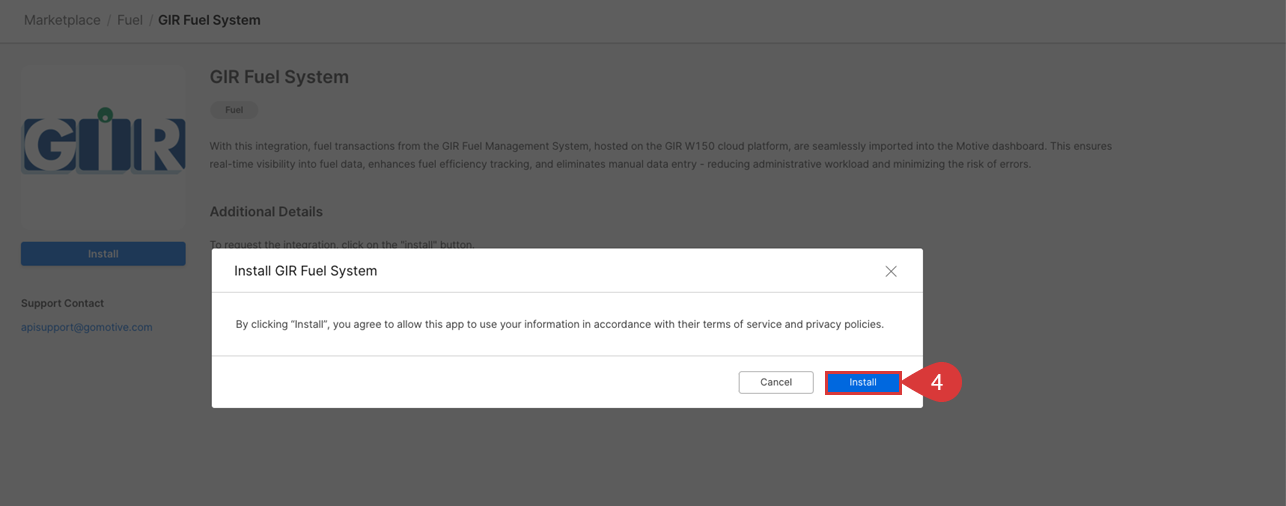
Task: Select the Support Contact label
Action: (62, 303)
